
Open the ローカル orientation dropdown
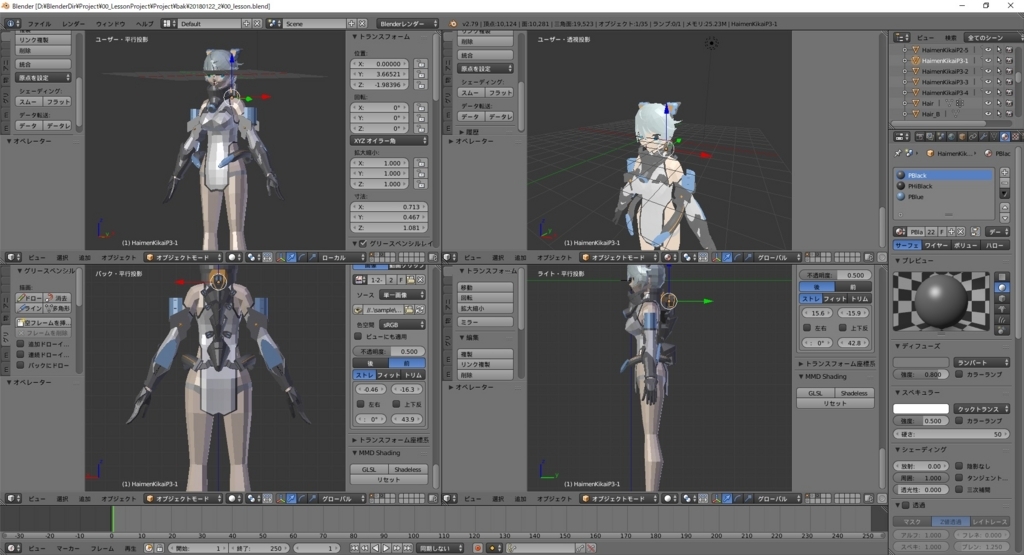342,258
